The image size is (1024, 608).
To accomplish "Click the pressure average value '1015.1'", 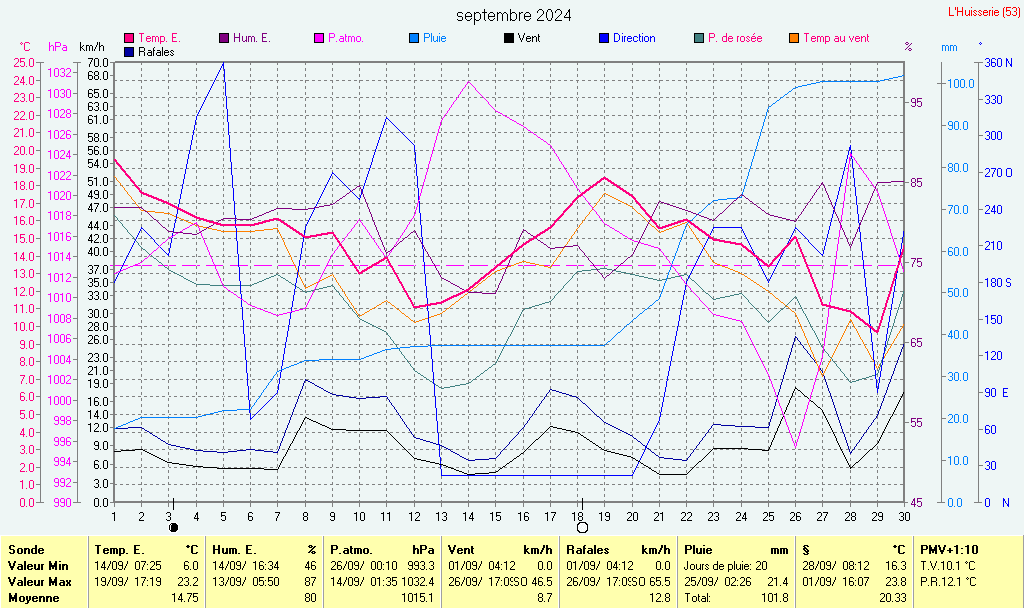I will tap(418, 598).
